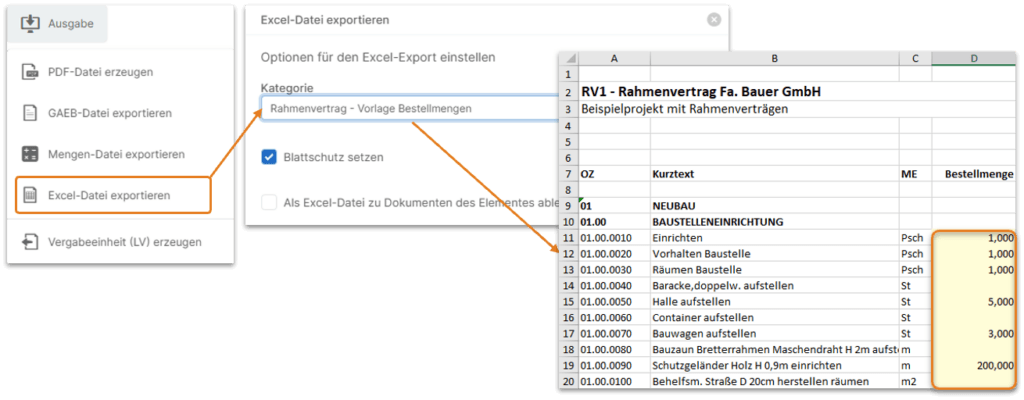
Task: Click the GAEB-Datei exportieren document icon
Action: pyautogui.click(x=30, y=112)
